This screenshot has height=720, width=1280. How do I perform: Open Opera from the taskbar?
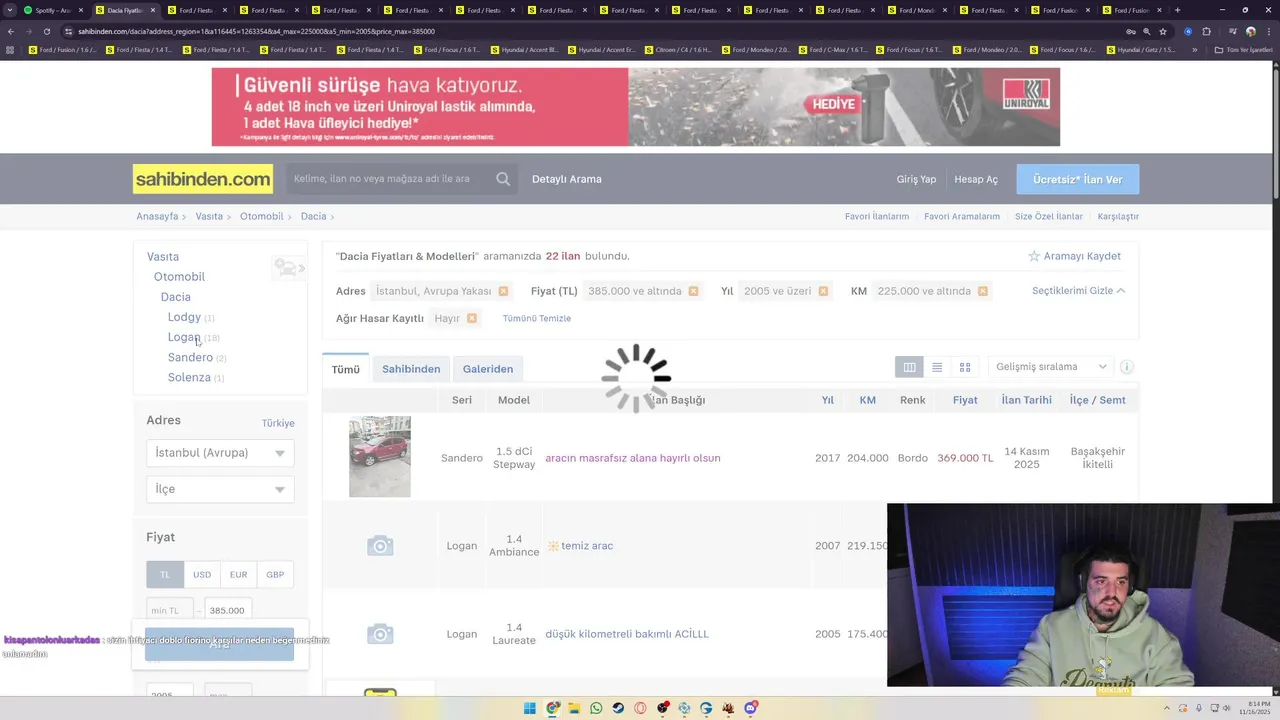(x=640, y=708)
